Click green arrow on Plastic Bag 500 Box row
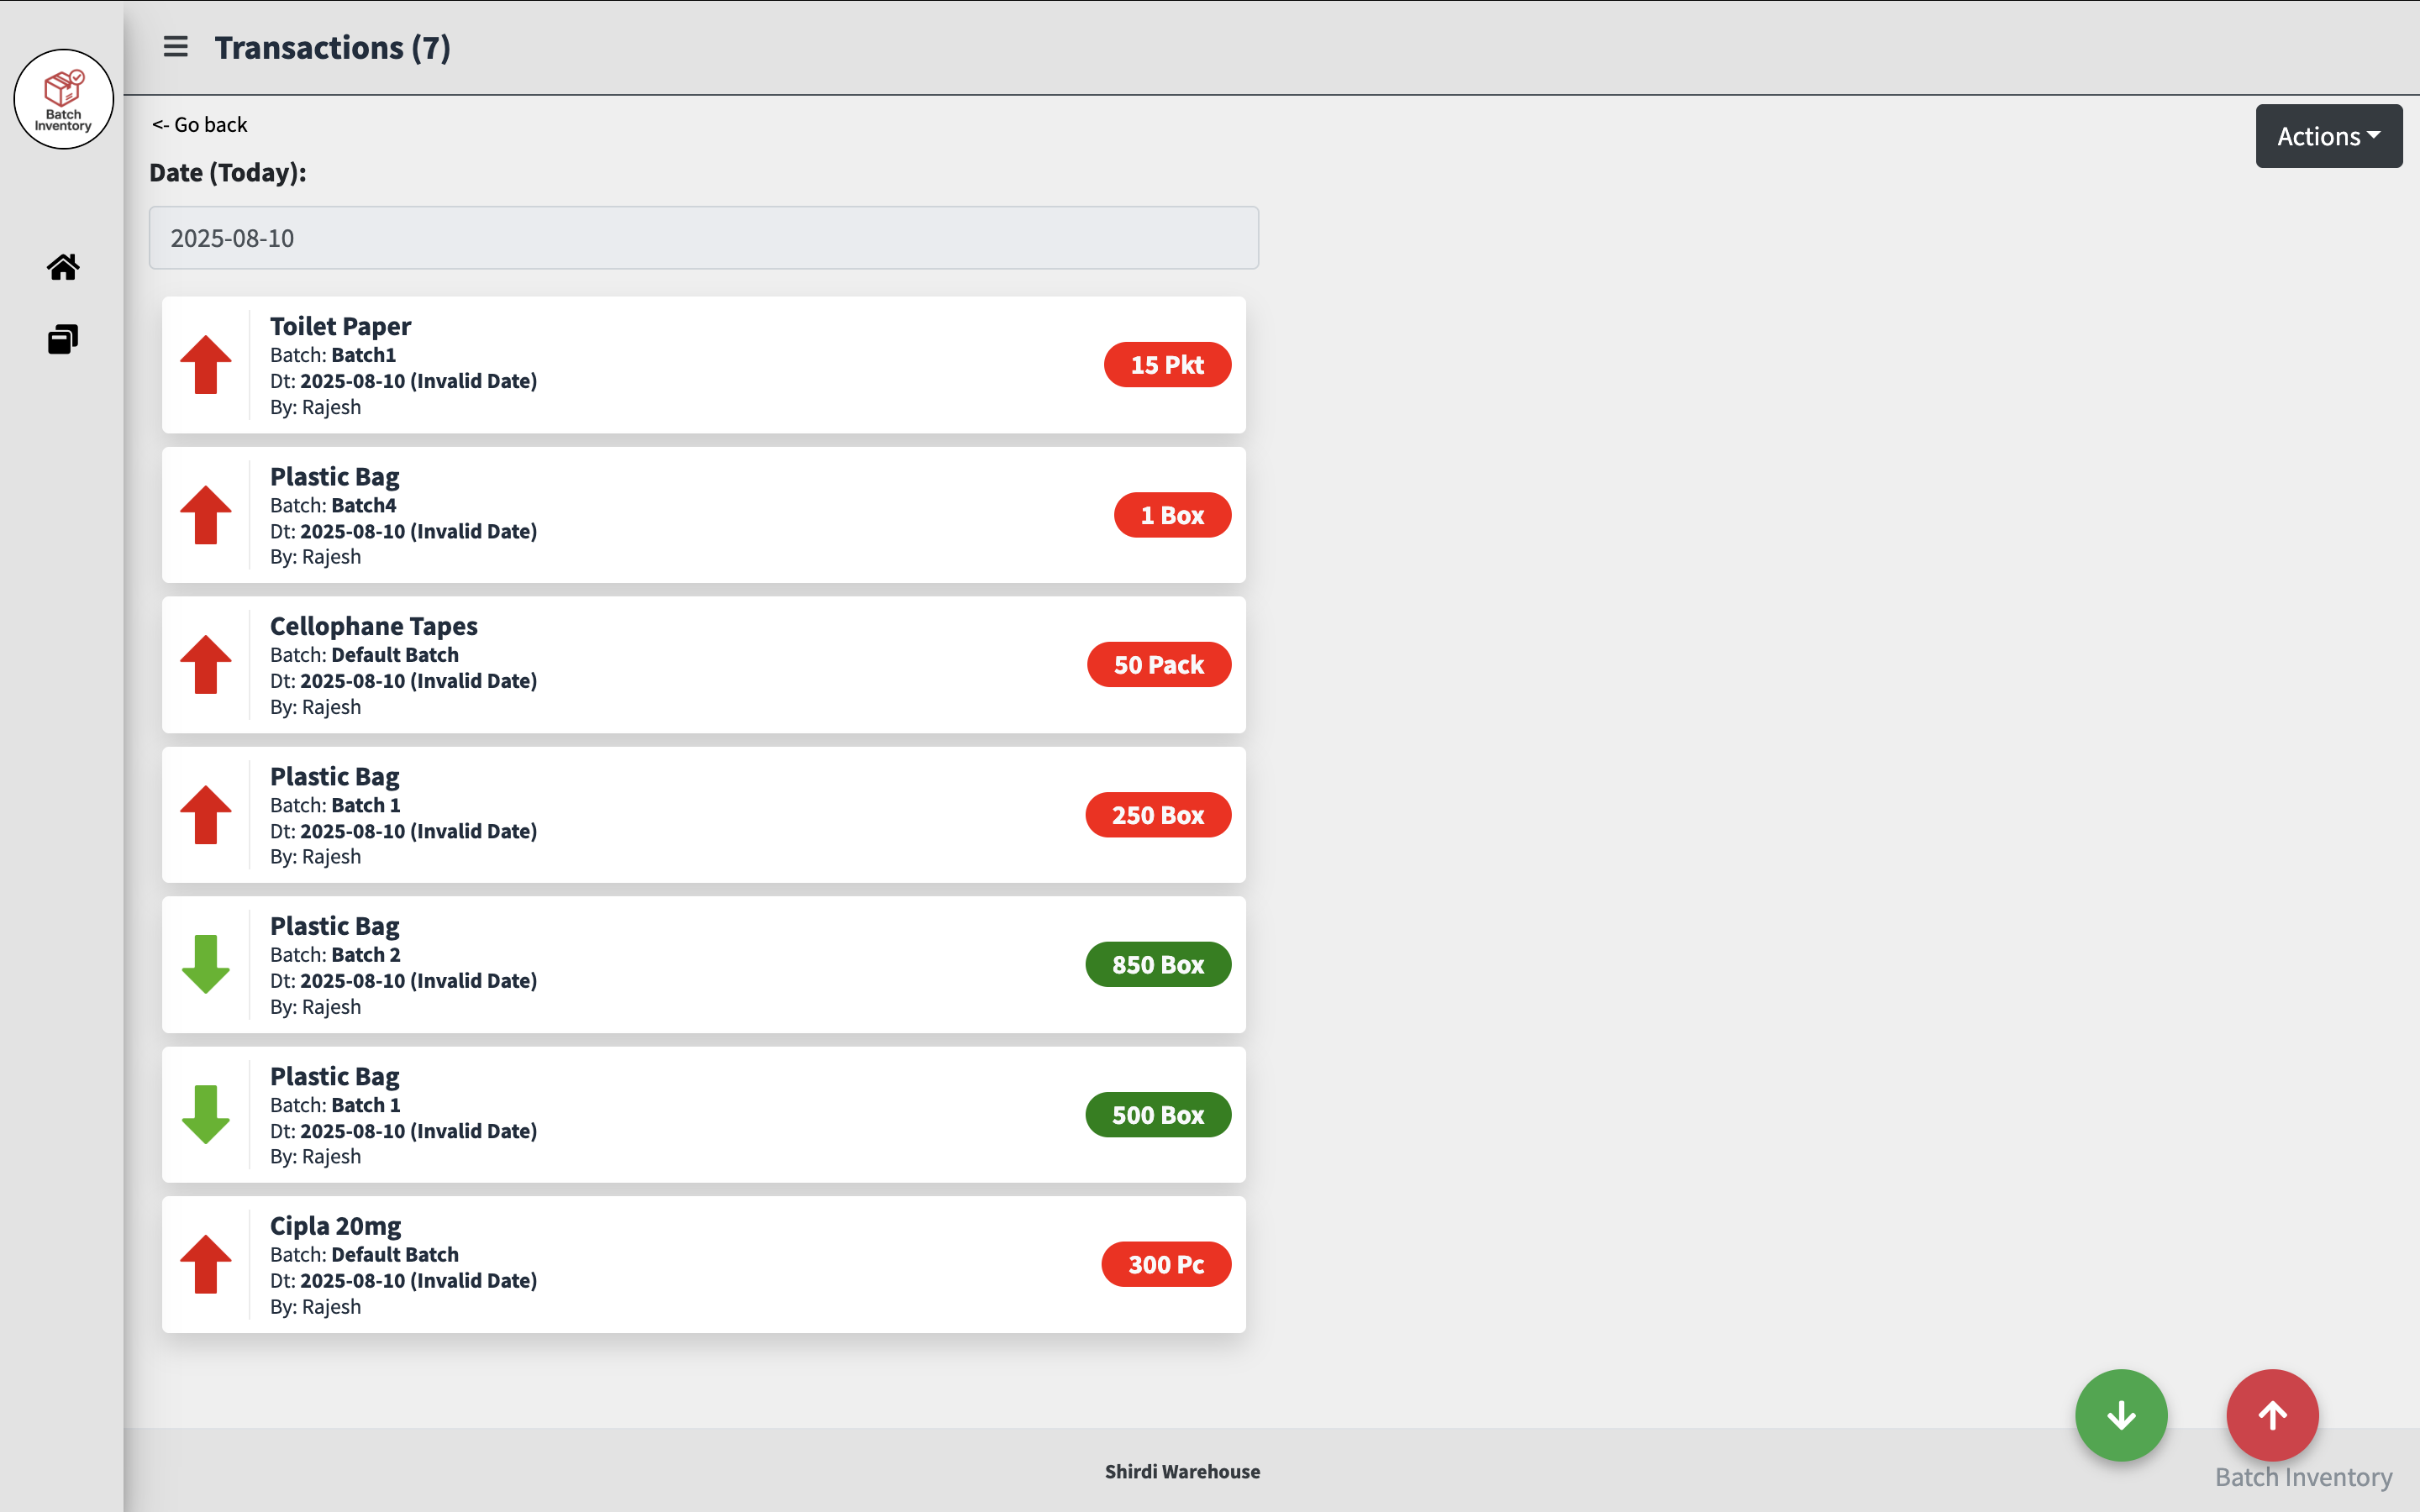The image size is (2420, 1512). [x=206, y=1115]
